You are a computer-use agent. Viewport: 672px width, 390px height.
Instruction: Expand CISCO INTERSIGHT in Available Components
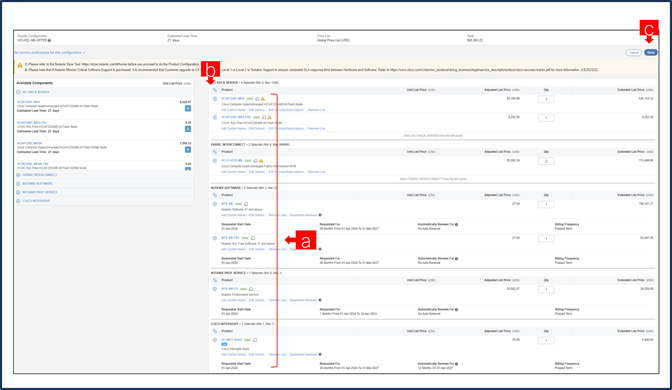pos(18,201)
